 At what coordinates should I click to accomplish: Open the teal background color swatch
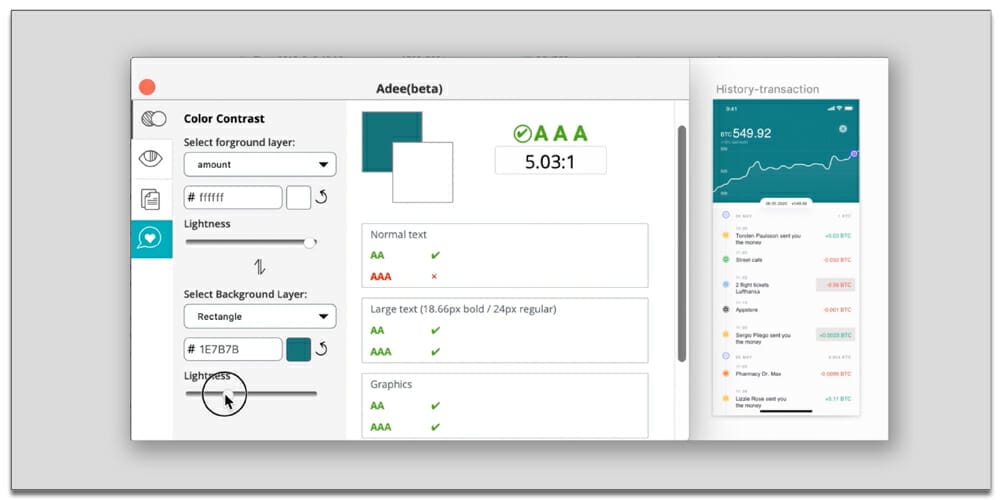click(x=298, y=349)
